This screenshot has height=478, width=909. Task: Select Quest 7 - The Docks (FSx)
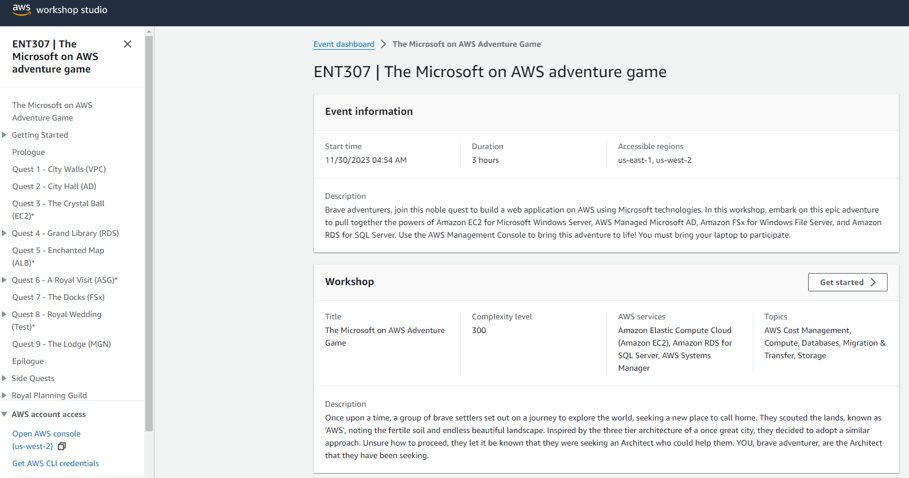59,297
